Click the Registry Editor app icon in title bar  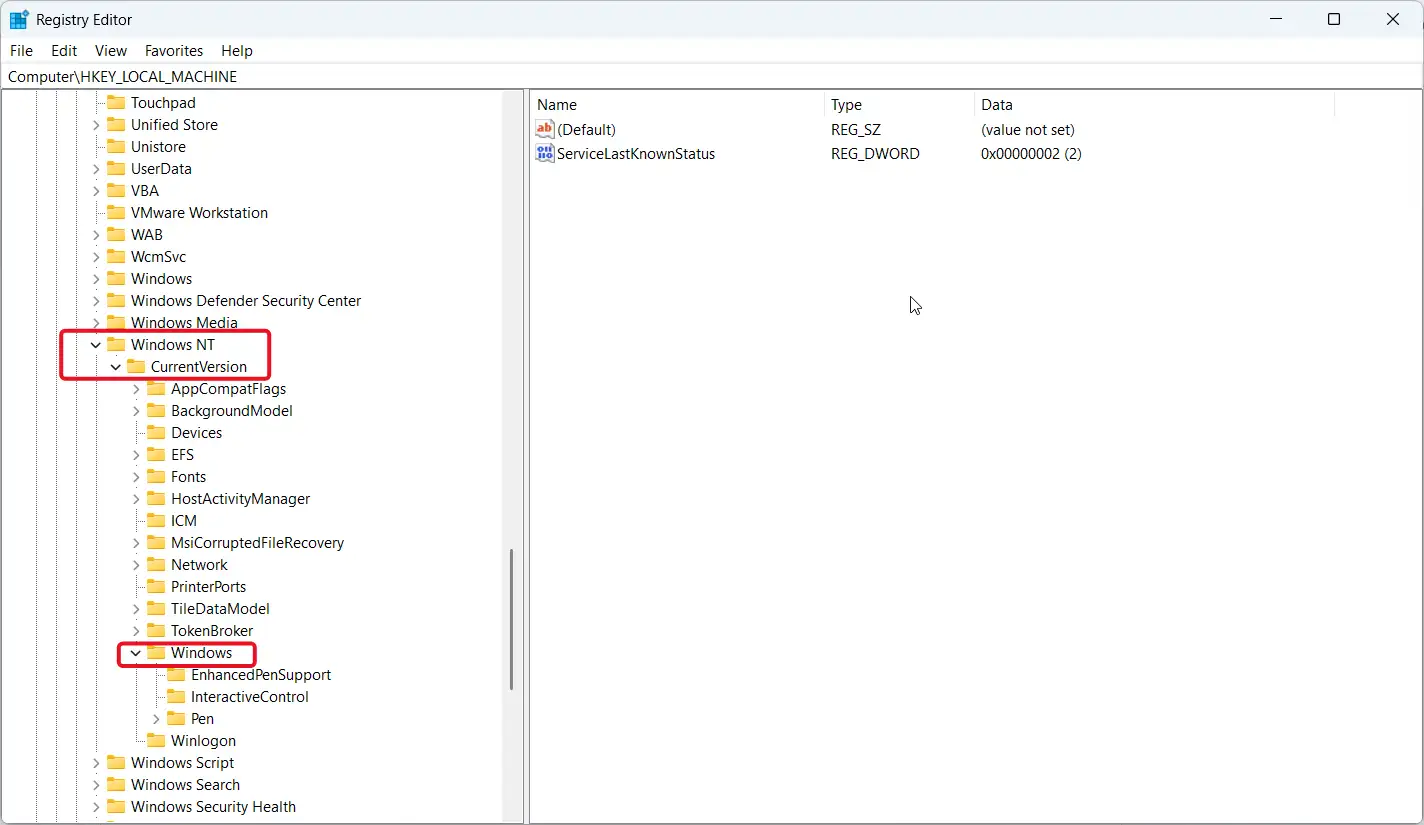point(19,20)
